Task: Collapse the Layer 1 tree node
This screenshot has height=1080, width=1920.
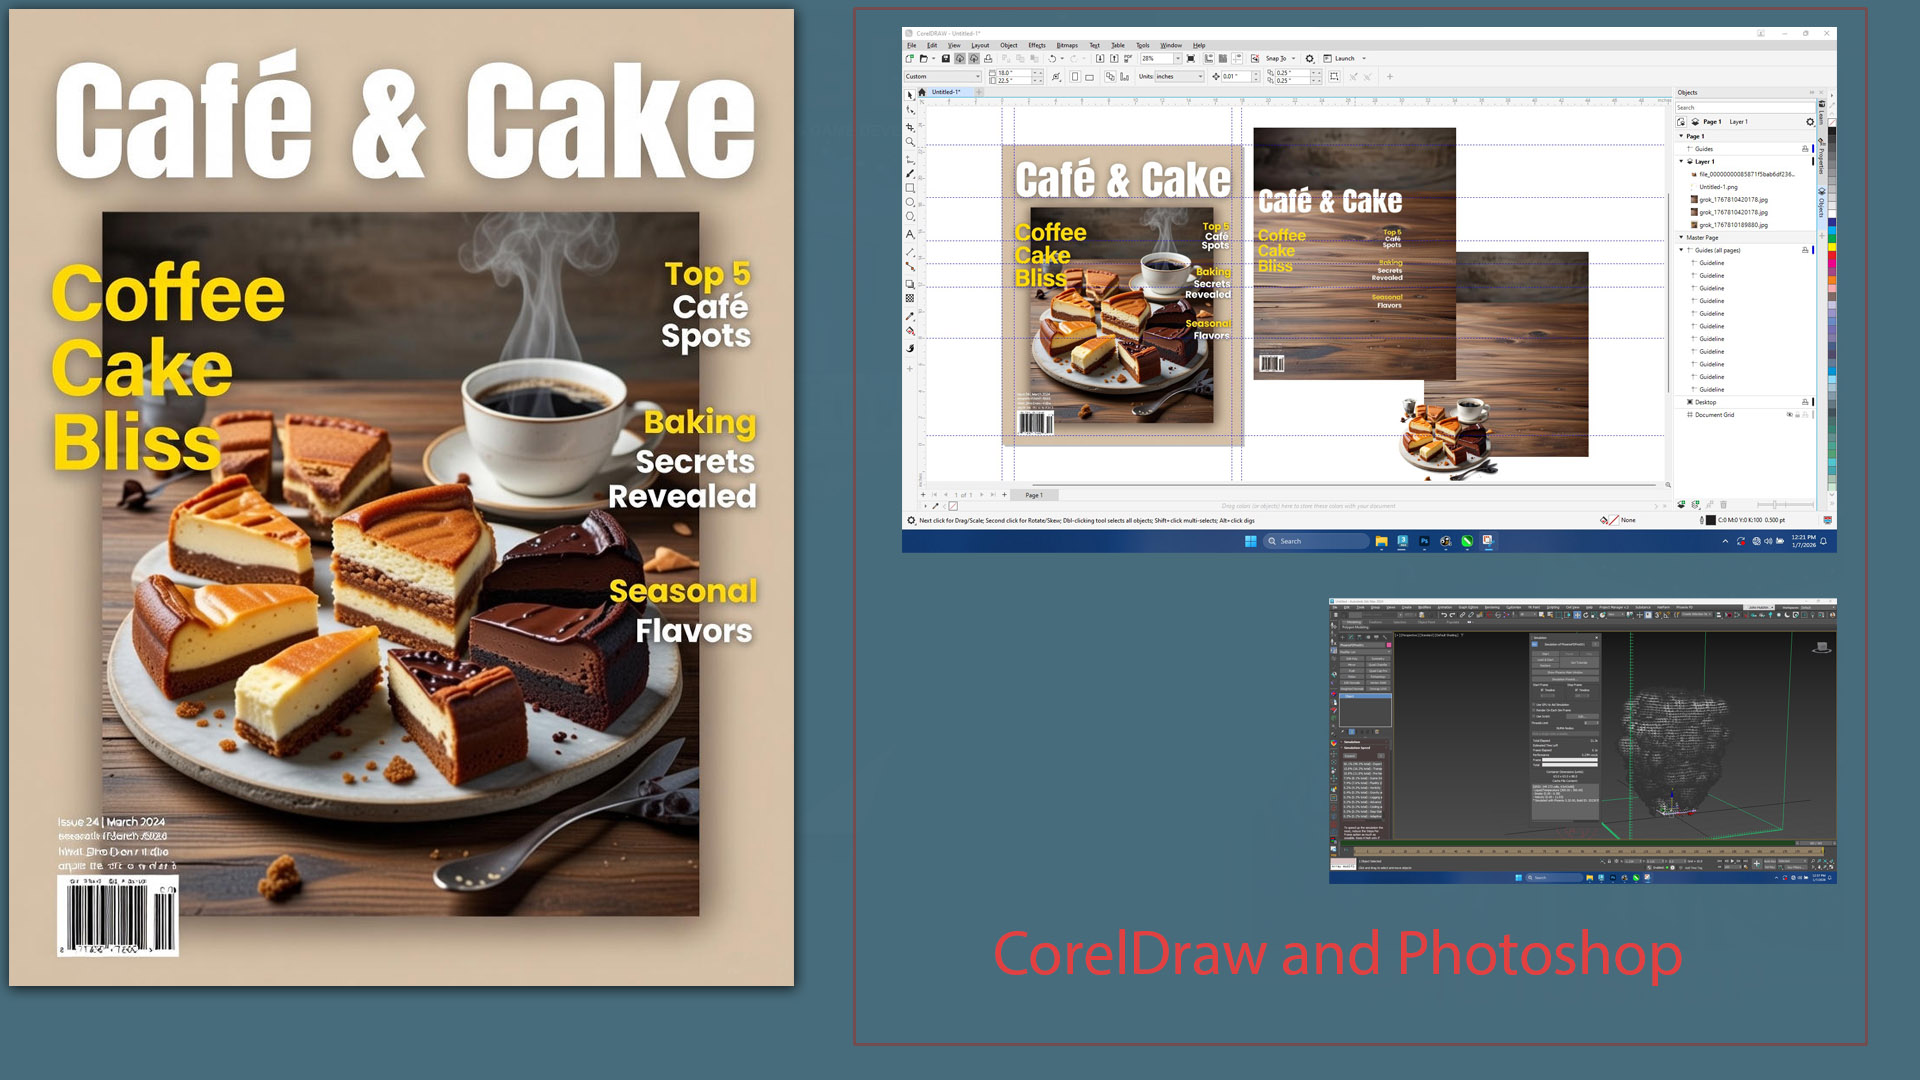Action: tap(1681, 161)
